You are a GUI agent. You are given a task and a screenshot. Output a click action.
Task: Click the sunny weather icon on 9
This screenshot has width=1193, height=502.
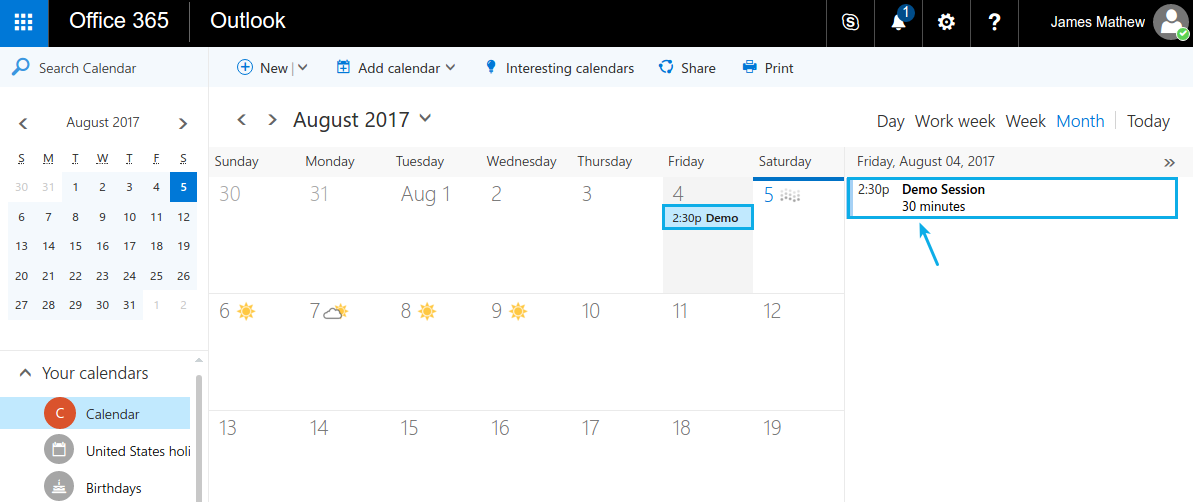pos(518,311)
